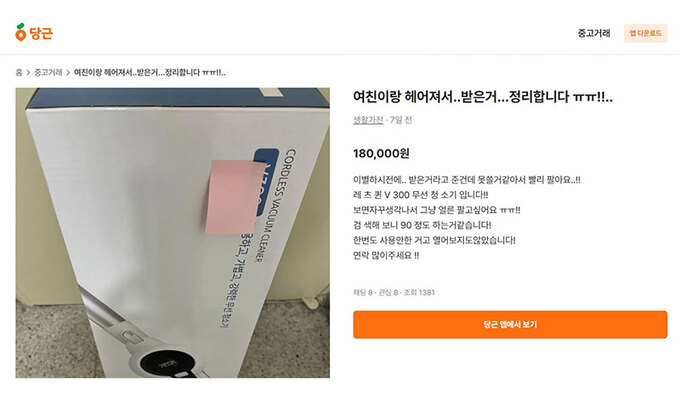Click the 180,000원 price text
Screen dimensions: 680x408
point(381,153)
